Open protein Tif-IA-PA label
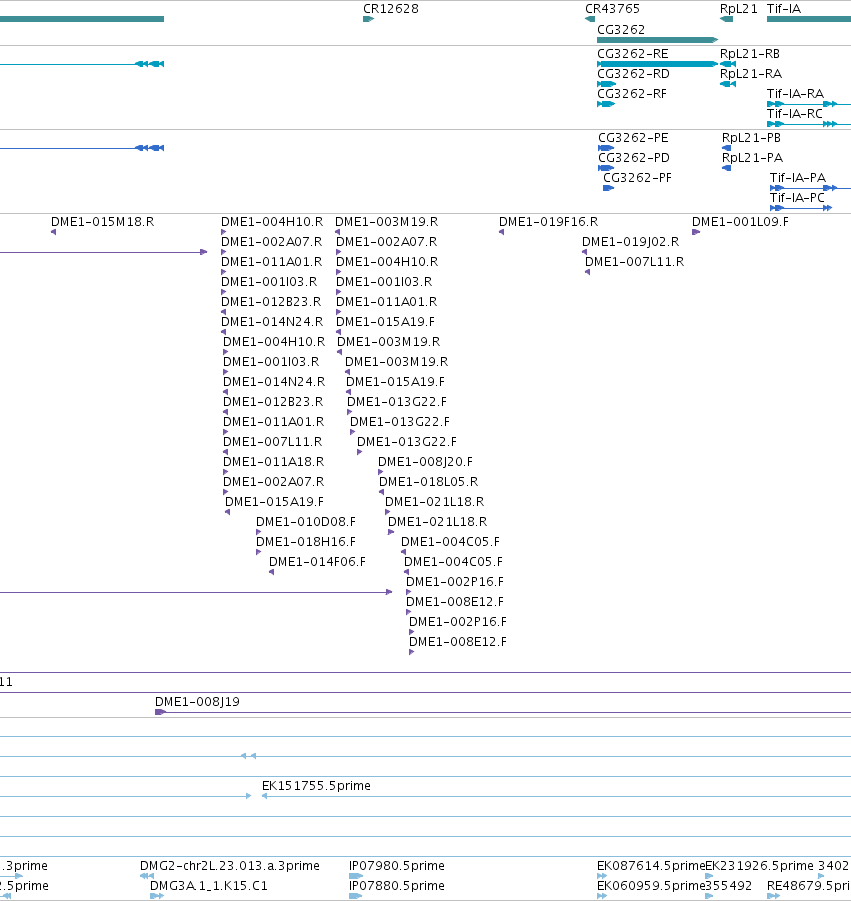This screenshot has height=901, width=851. 798,178
